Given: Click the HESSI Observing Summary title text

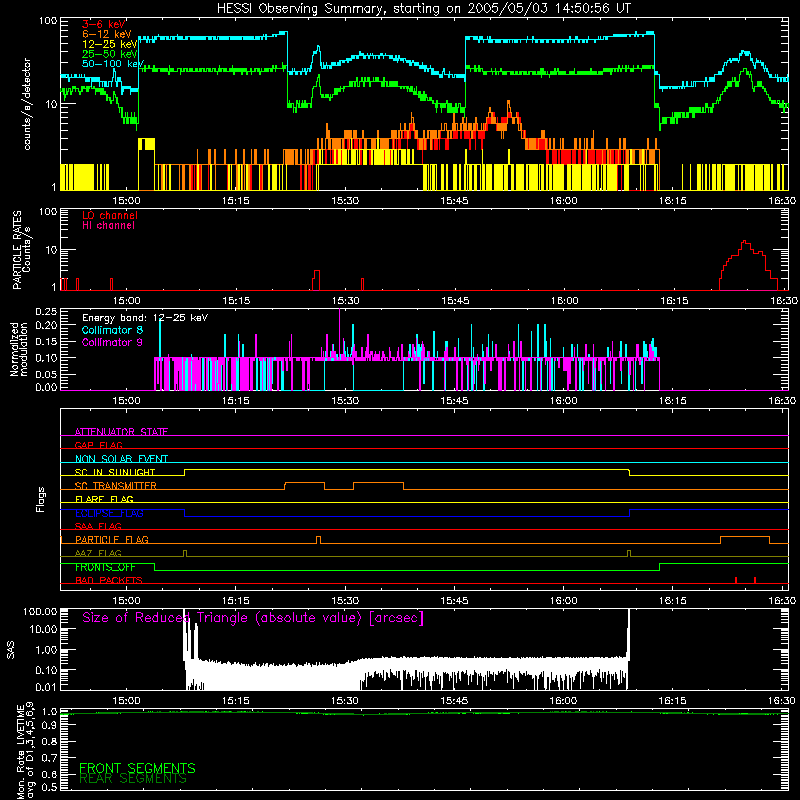Looking at the screenshot, I should coord(424,9).
